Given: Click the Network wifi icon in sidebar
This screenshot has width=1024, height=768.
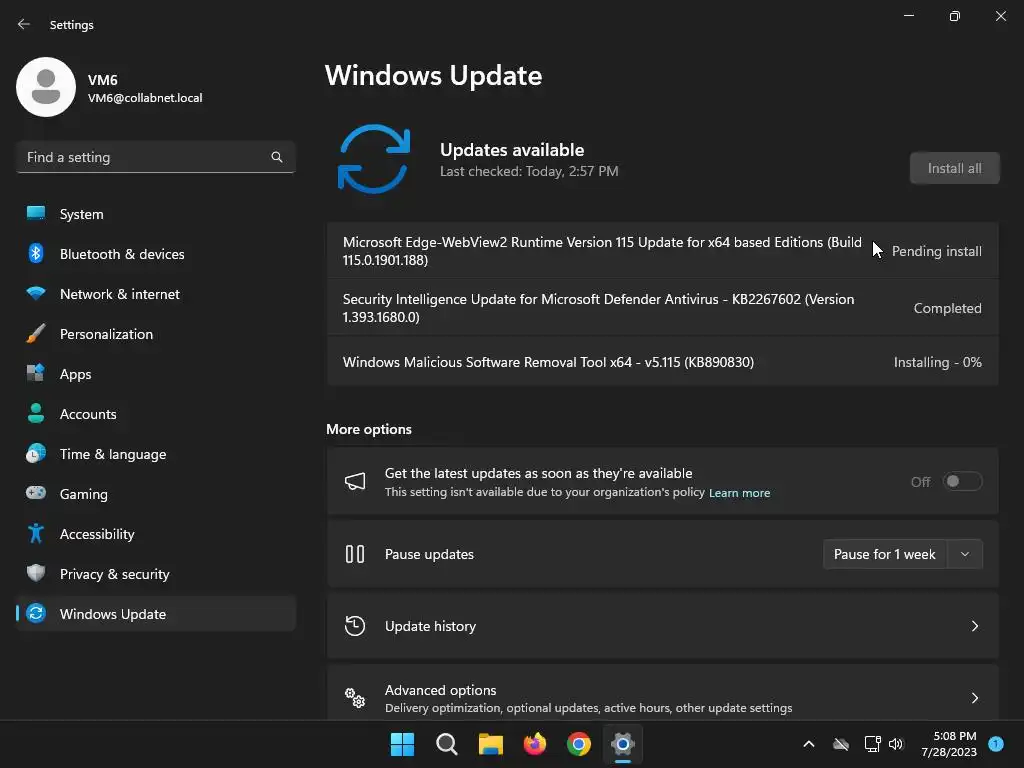Looking at the screenshot, I should click(36, 293).
